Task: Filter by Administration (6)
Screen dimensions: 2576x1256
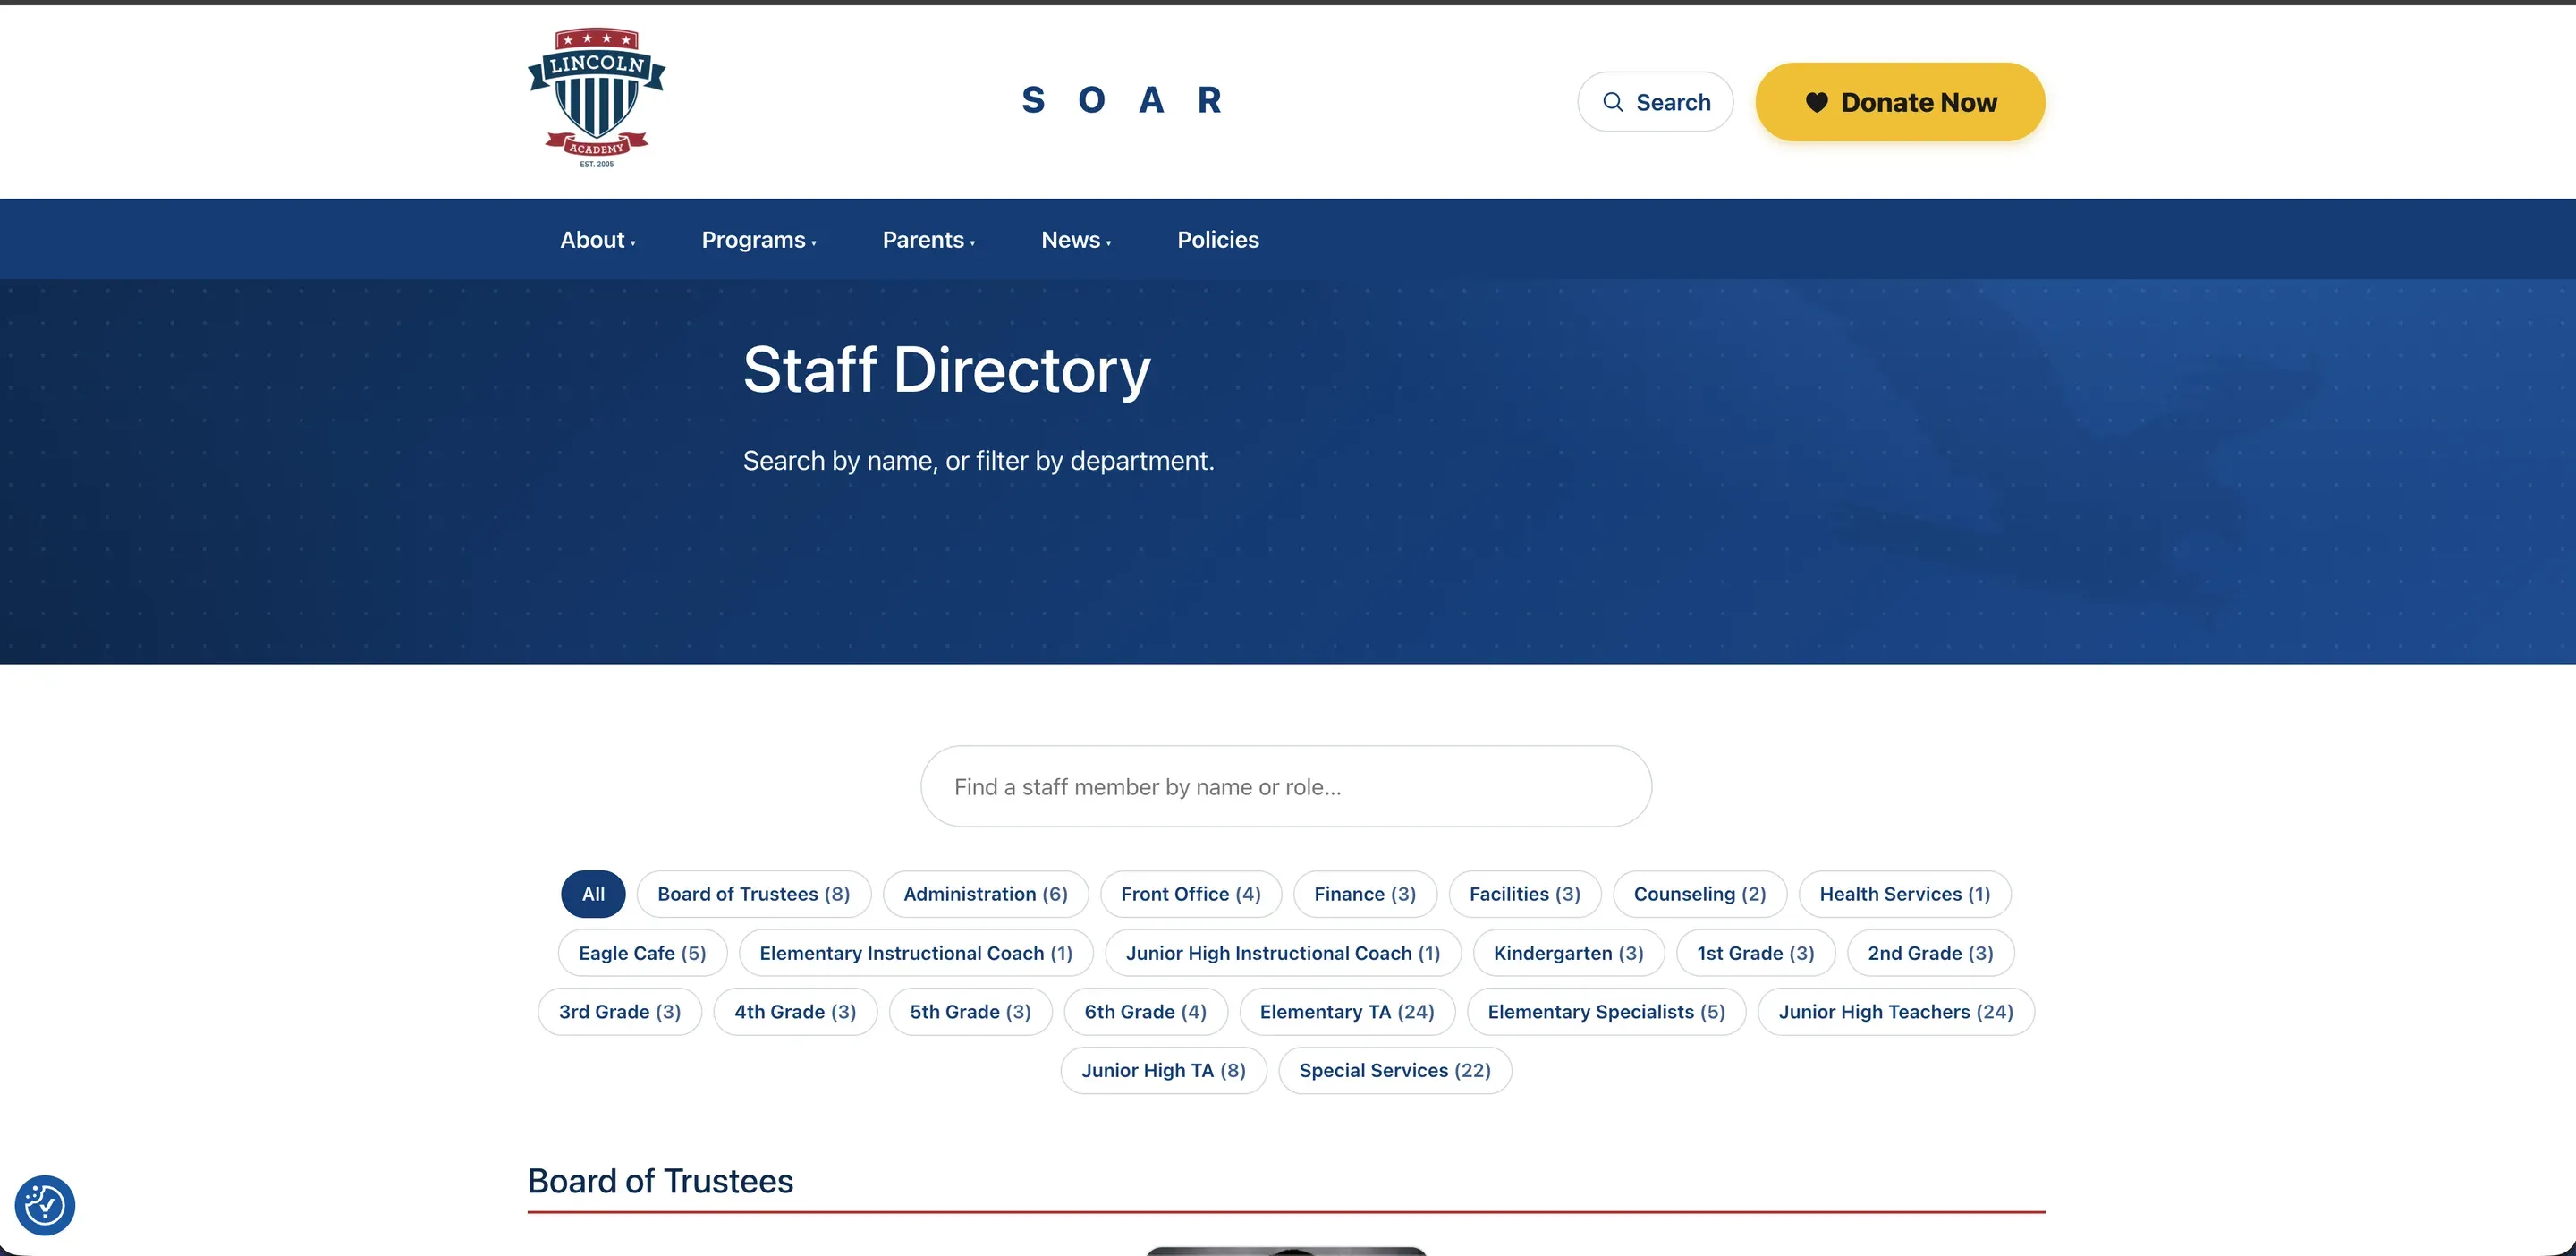Action: tap(986, 894)
